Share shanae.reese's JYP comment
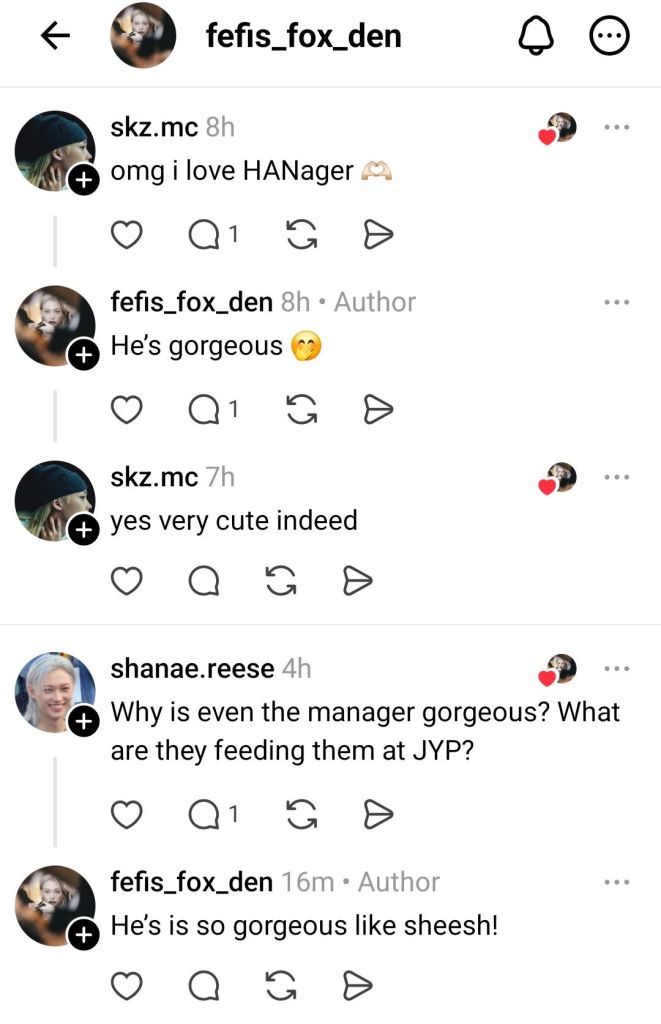 377,814
